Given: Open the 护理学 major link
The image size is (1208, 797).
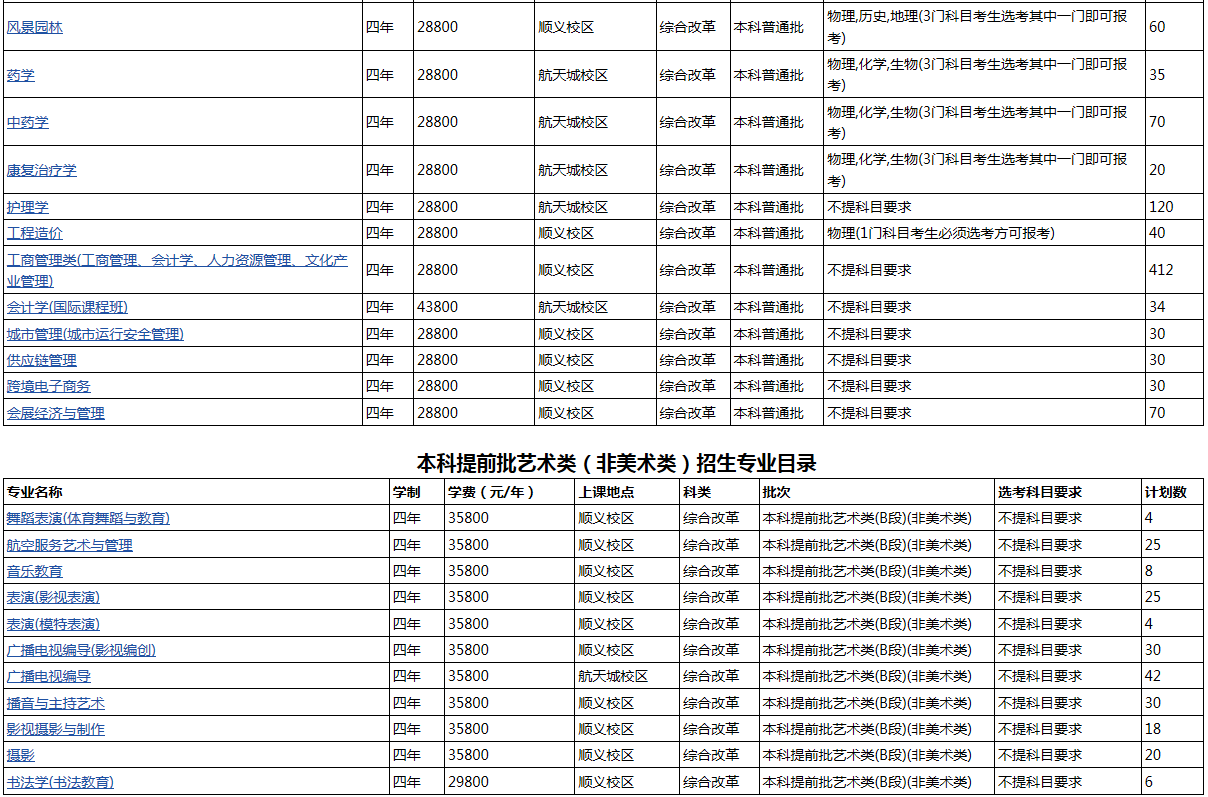Looking at the screenshot, I should [x=28, y=207].
